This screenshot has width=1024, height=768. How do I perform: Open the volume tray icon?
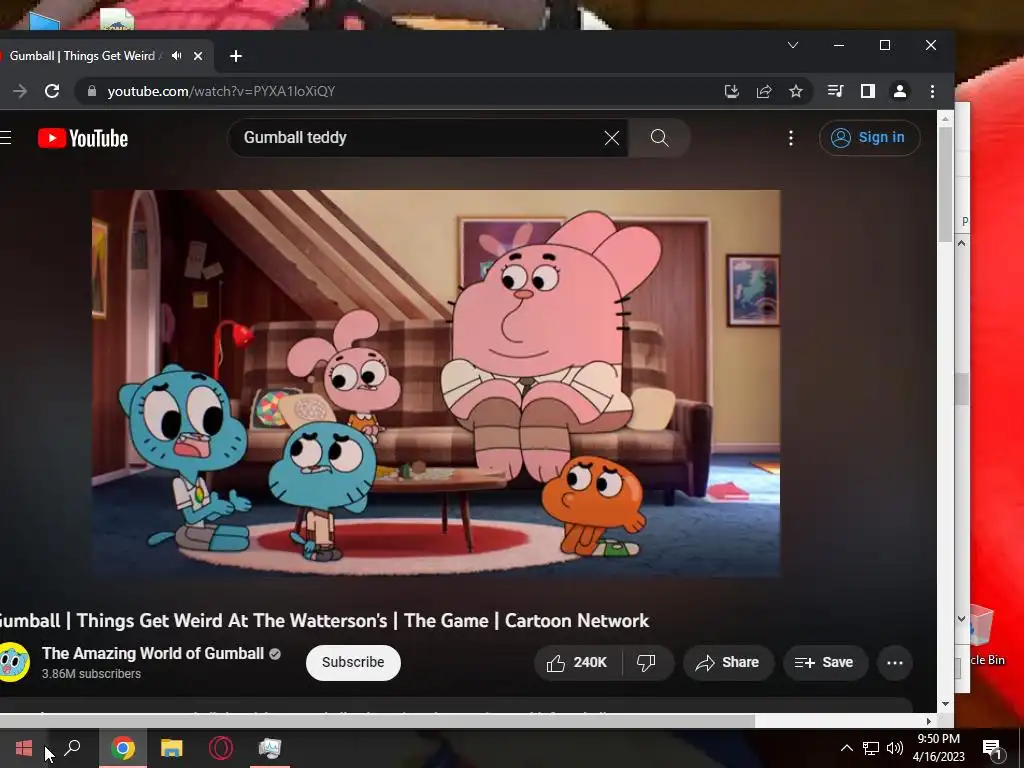(x=895, y=748)
